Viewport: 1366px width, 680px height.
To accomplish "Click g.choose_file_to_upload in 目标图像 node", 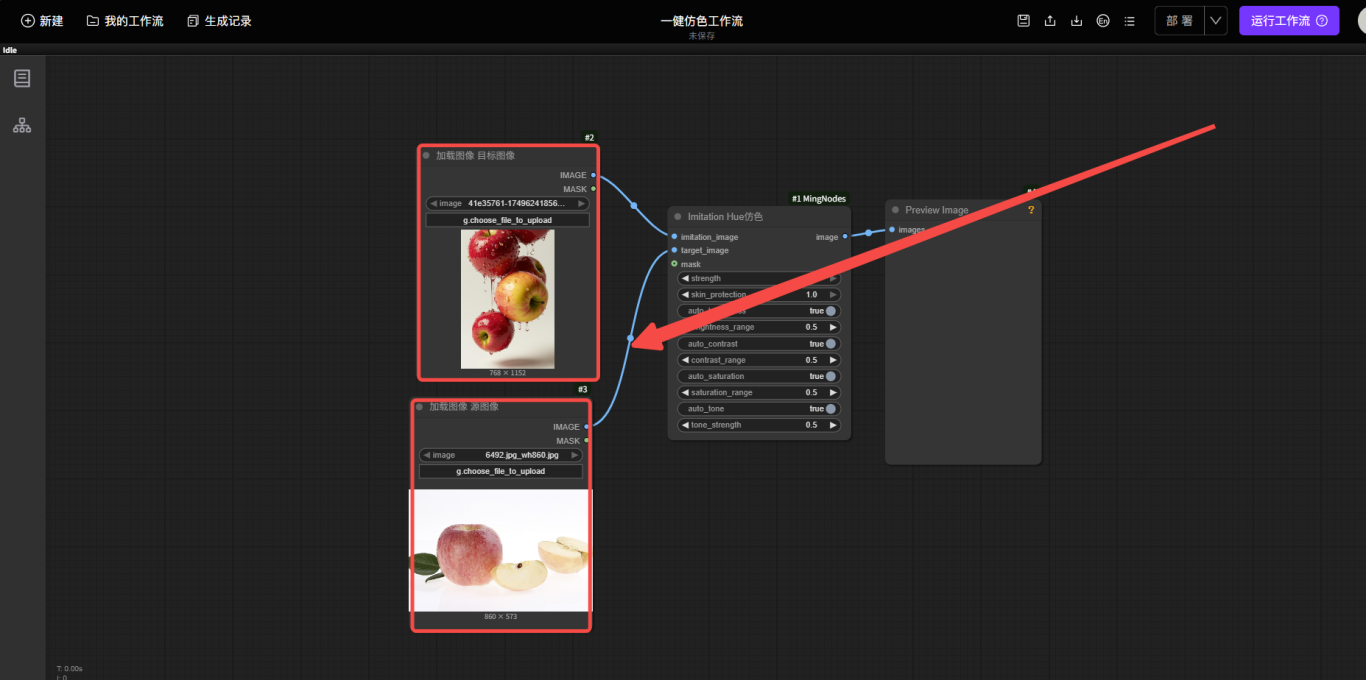I will tap(508, 220).
